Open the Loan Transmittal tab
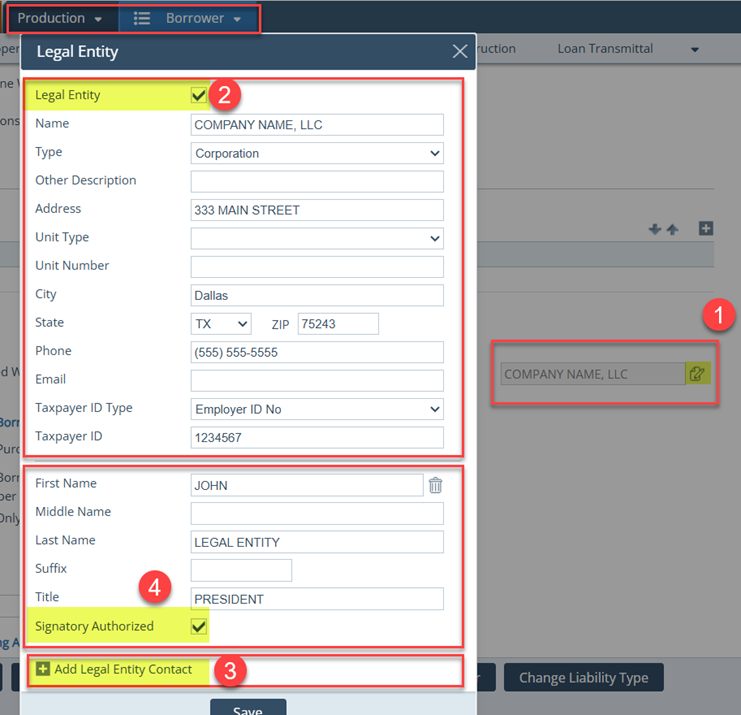 coord(605,48)
